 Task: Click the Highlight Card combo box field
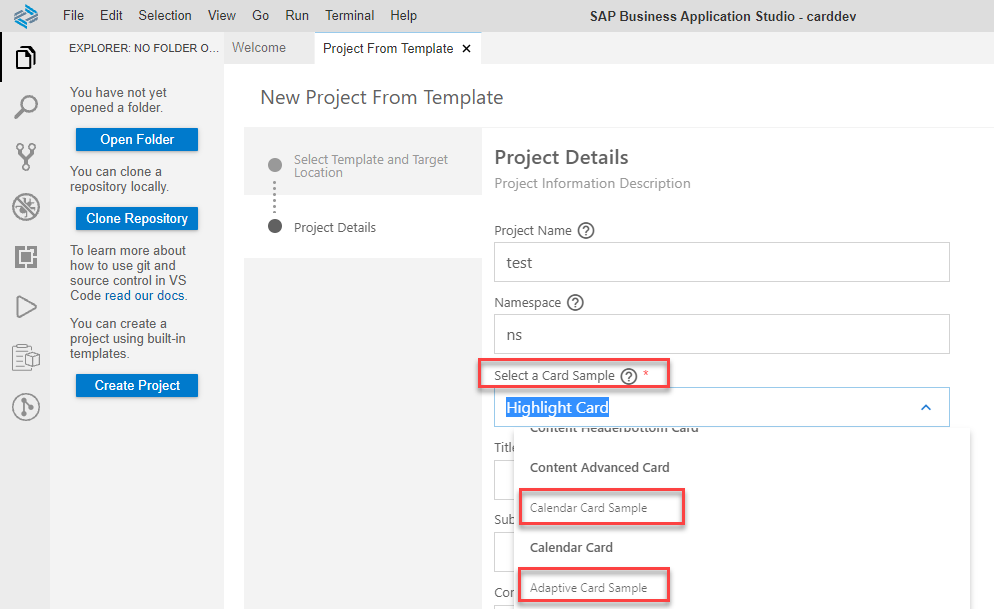pos(721,407)
